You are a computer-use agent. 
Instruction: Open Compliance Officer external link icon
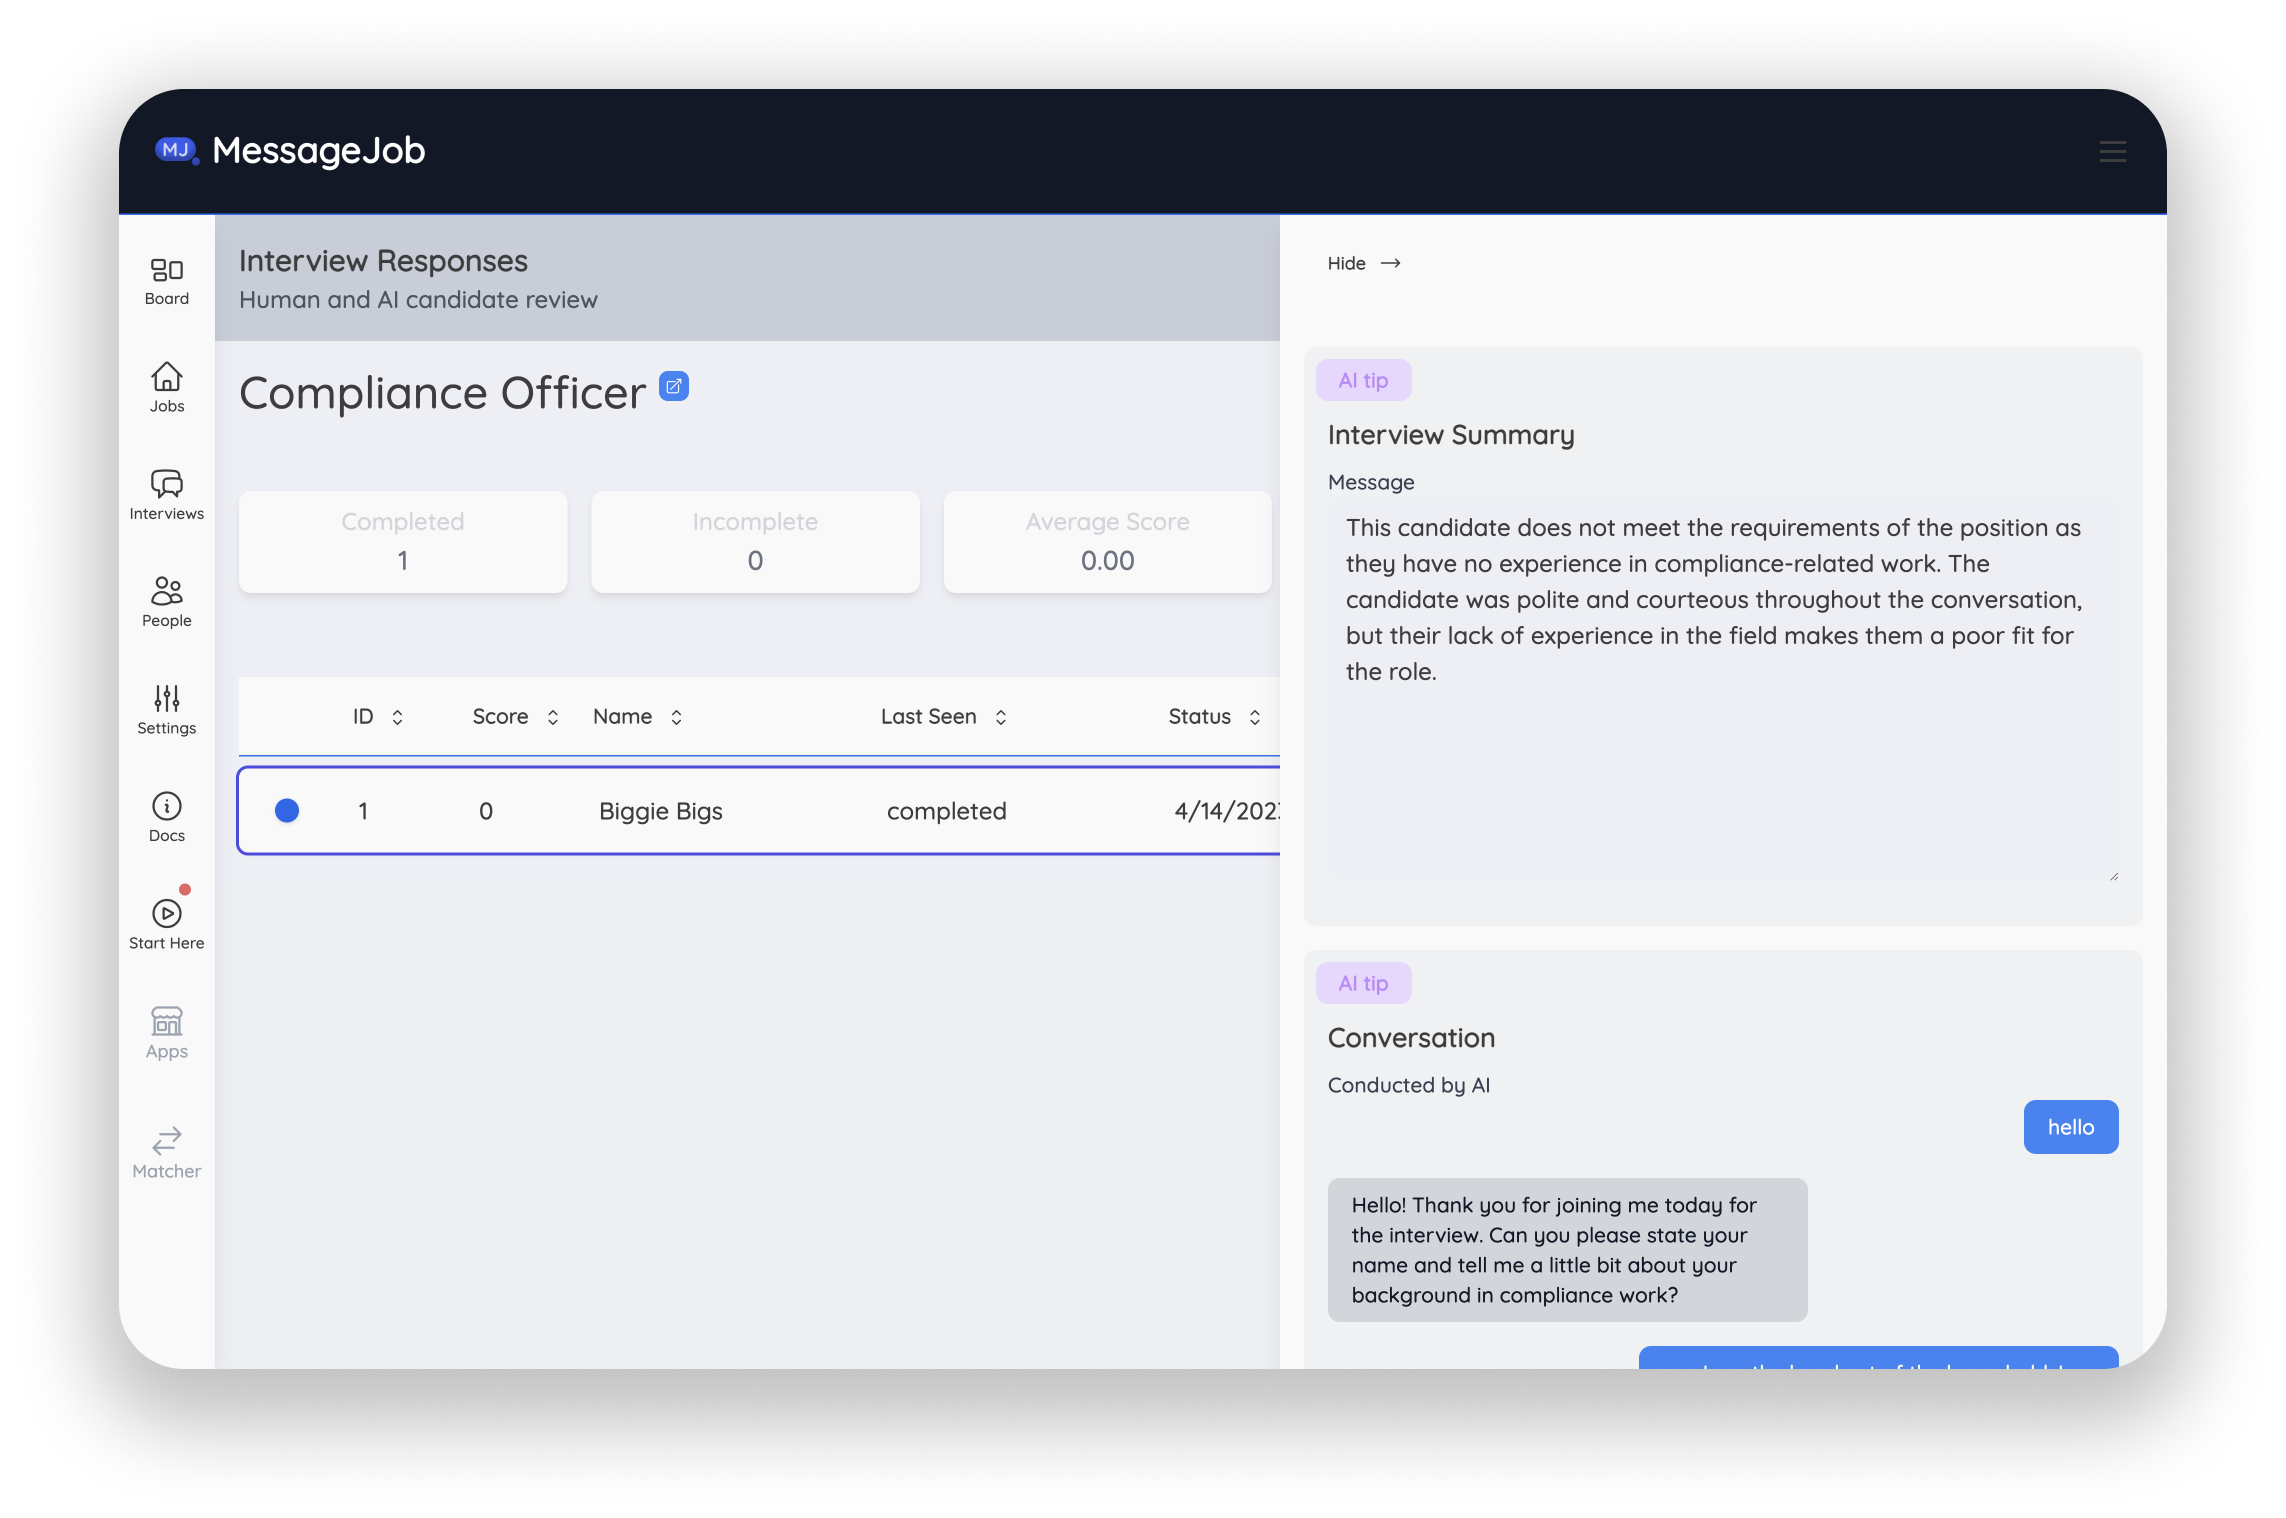pyautogui.click(x=674, y=386)
